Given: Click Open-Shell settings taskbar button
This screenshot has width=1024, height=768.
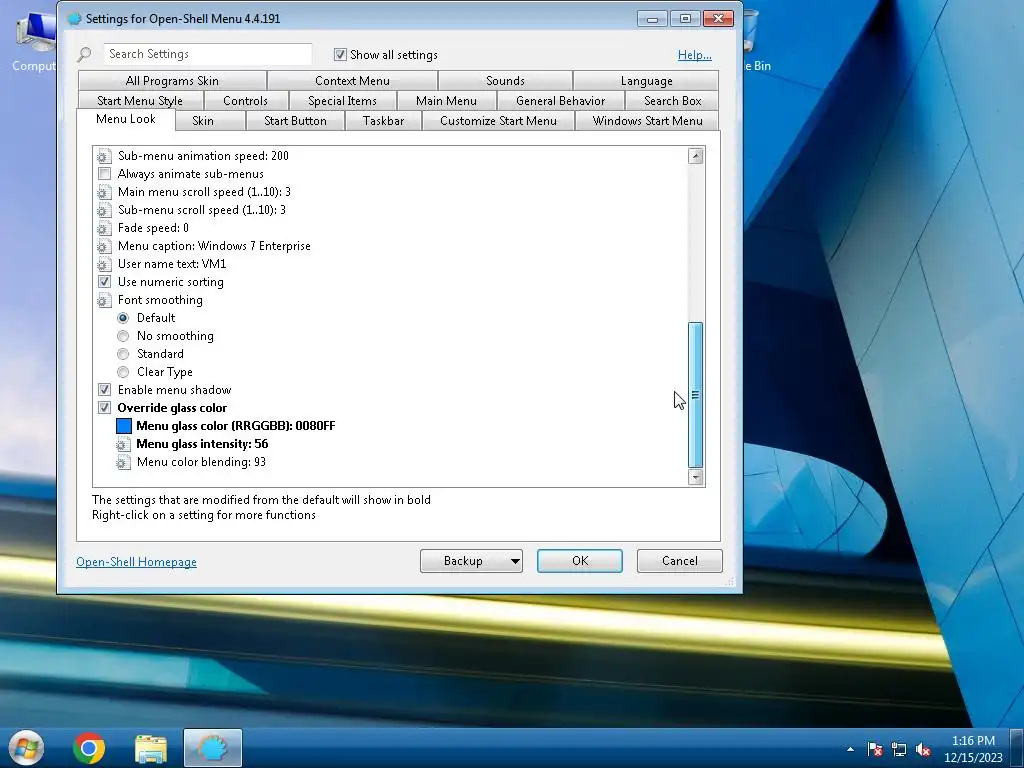Looking at the screenshot, I should point(213,748).
